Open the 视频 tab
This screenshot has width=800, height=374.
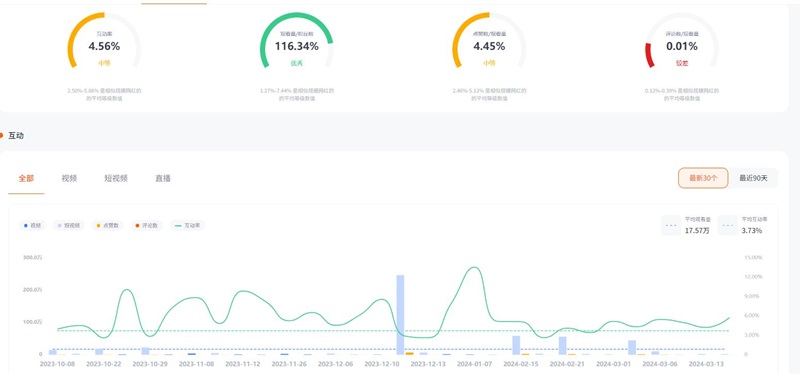click(x=69, y=179)
